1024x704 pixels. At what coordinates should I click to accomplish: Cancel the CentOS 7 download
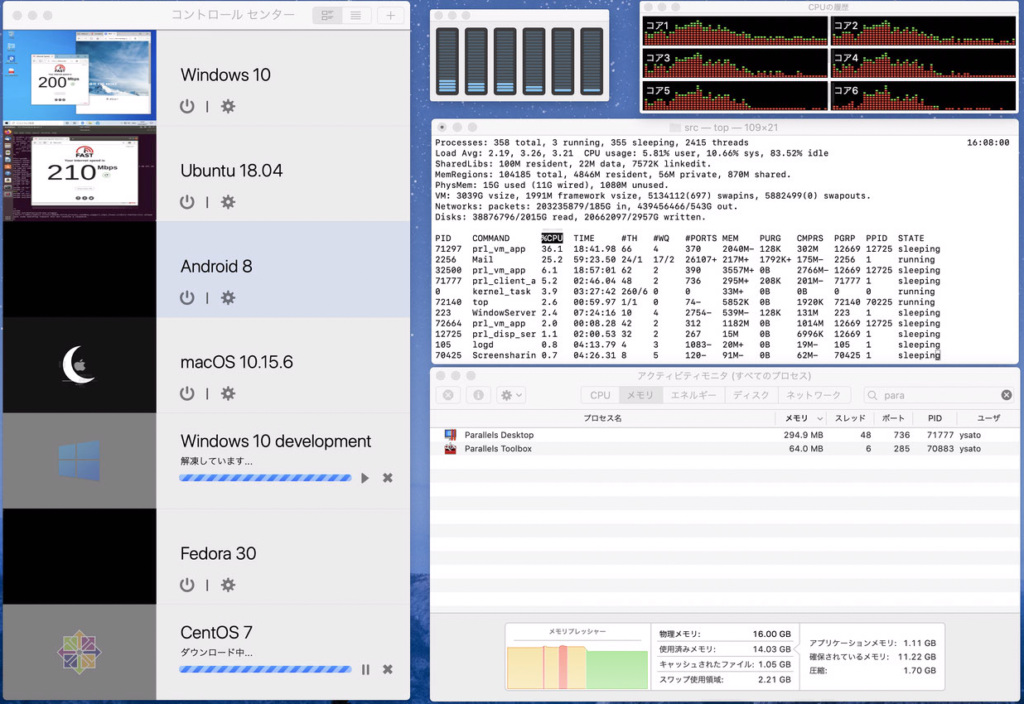pos(388,669)
